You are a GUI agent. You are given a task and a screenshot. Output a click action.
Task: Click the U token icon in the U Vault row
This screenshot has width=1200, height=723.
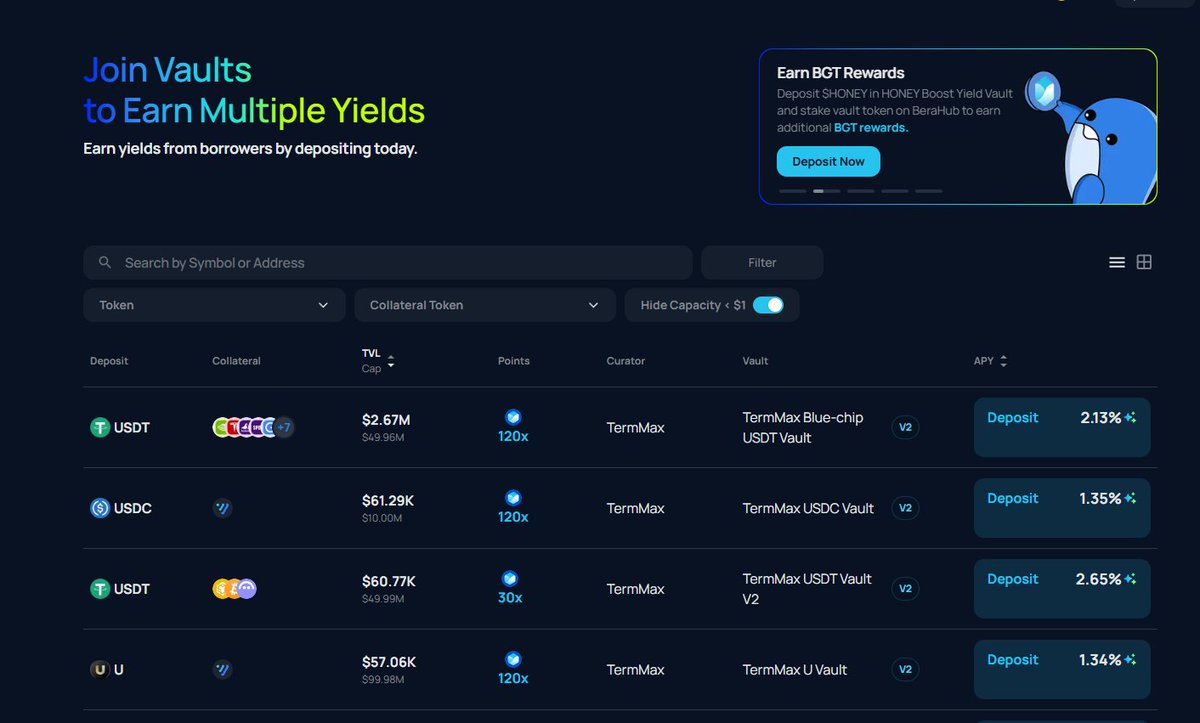[100, 670]
